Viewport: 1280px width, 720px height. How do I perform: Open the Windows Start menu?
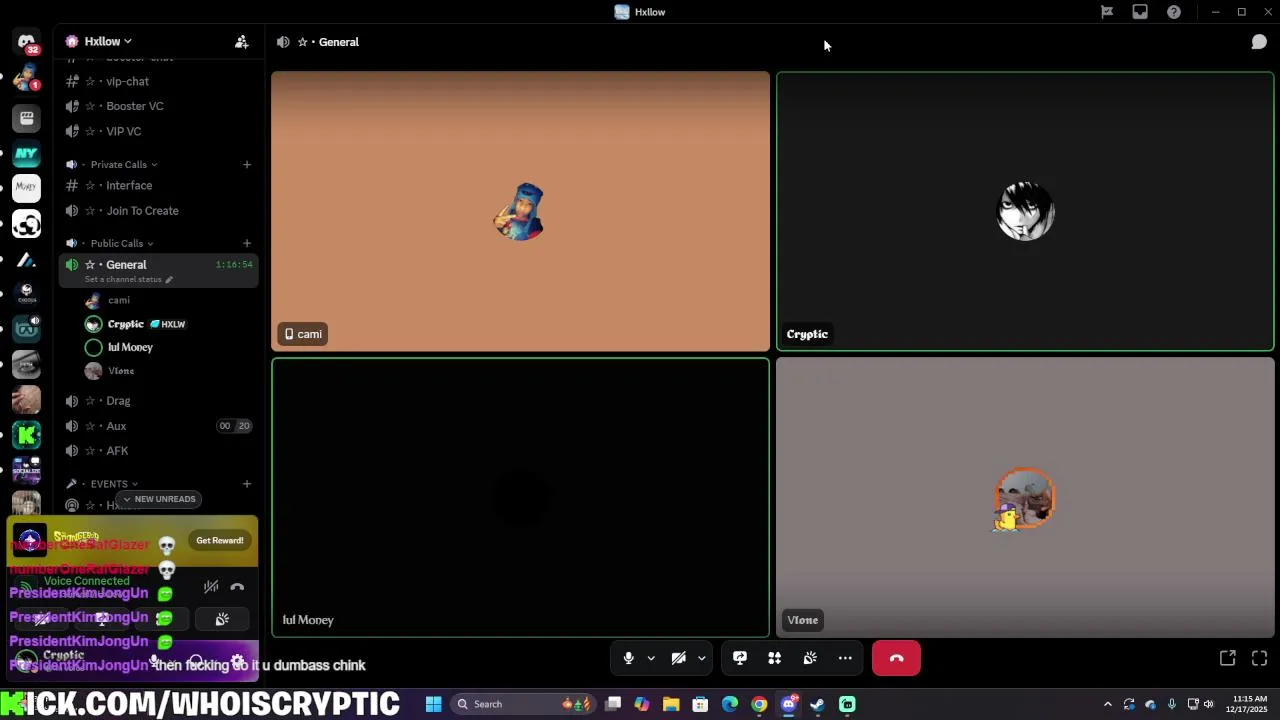(x=434, y=704)
